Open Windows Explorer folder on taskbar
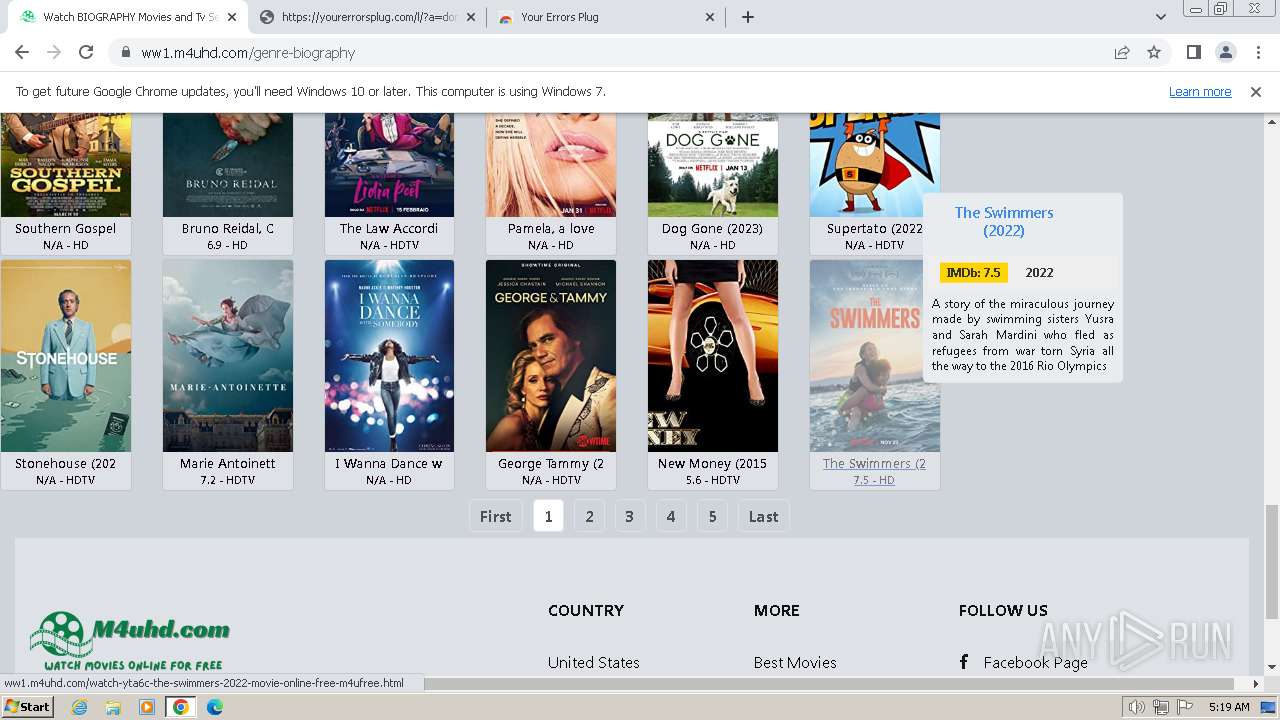This screenshot has height=720, width=1280. (x=113, y=707)
